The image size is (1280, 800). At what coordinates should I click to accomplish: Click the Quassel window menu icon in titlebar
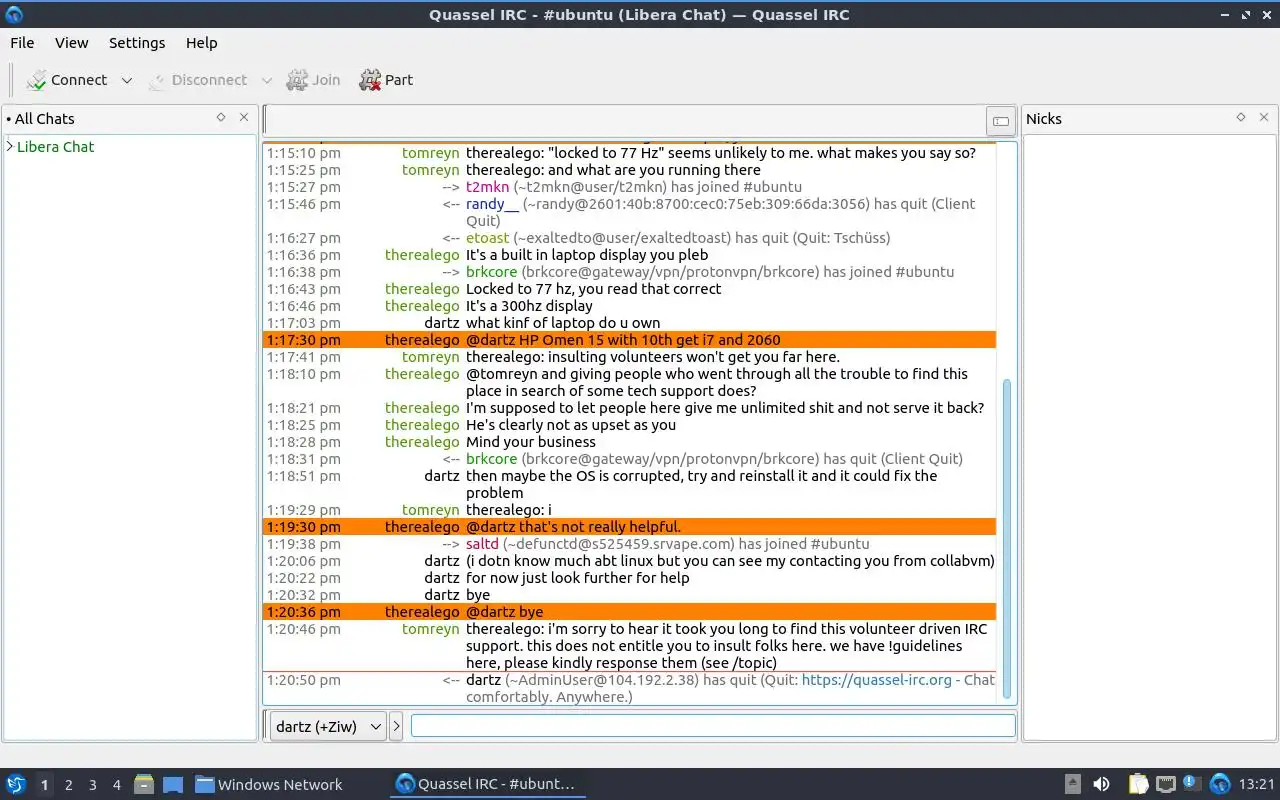pos(13,14)
